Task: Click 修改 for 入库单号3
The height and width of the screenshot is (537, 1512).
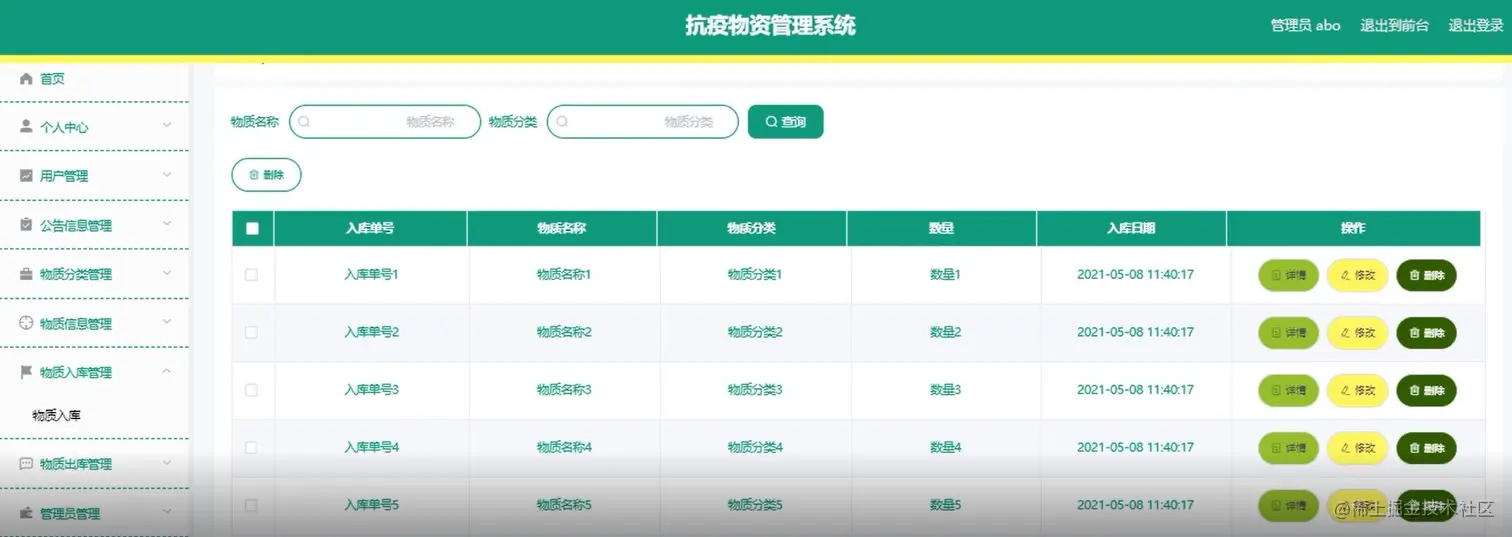Action: [x=1357, y=391]
